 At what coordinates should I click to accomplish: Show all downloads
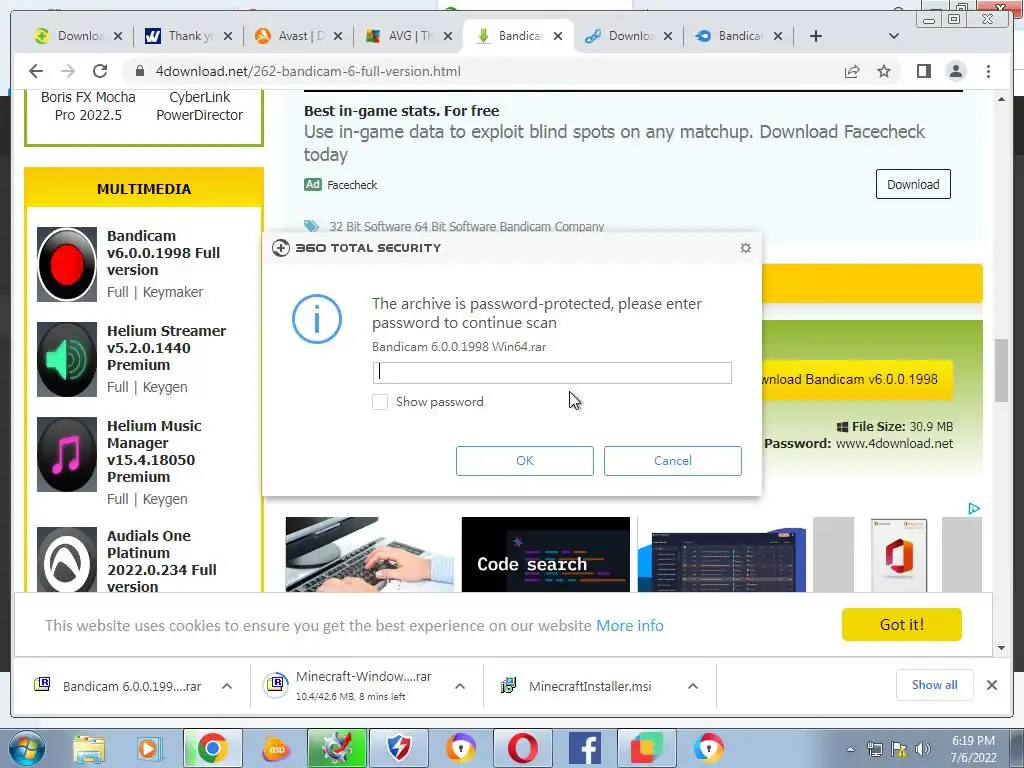pyautogui.click(x=935, y=685)
